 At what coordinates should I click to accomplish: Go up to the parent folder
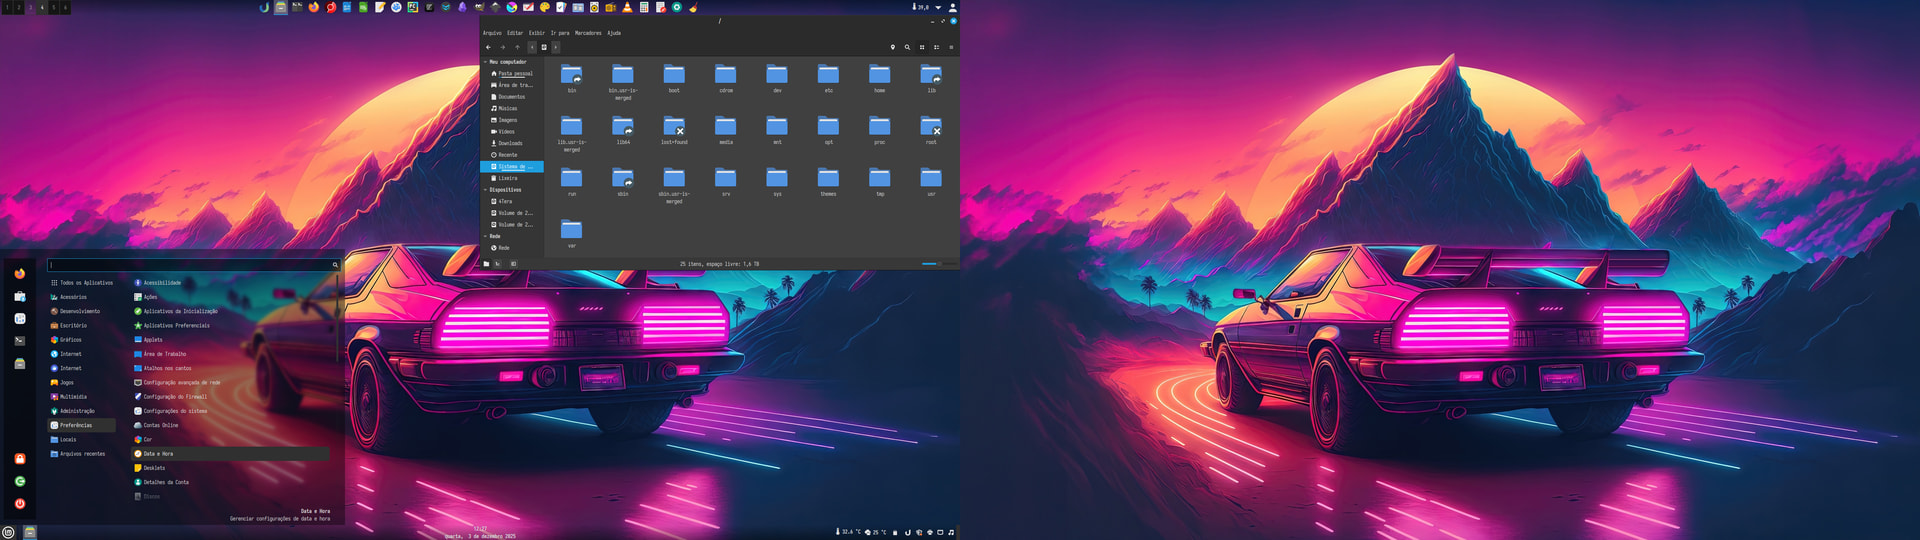click(x=517, y=47)
